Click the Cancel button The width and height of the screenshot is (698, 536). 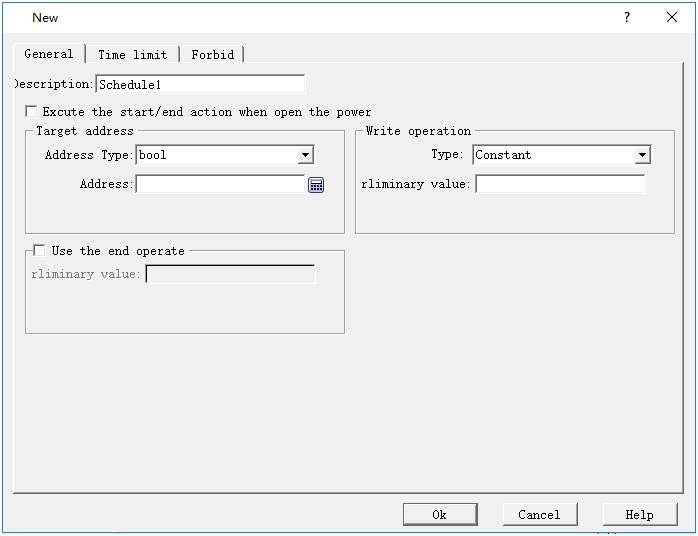tap(539, 514)
